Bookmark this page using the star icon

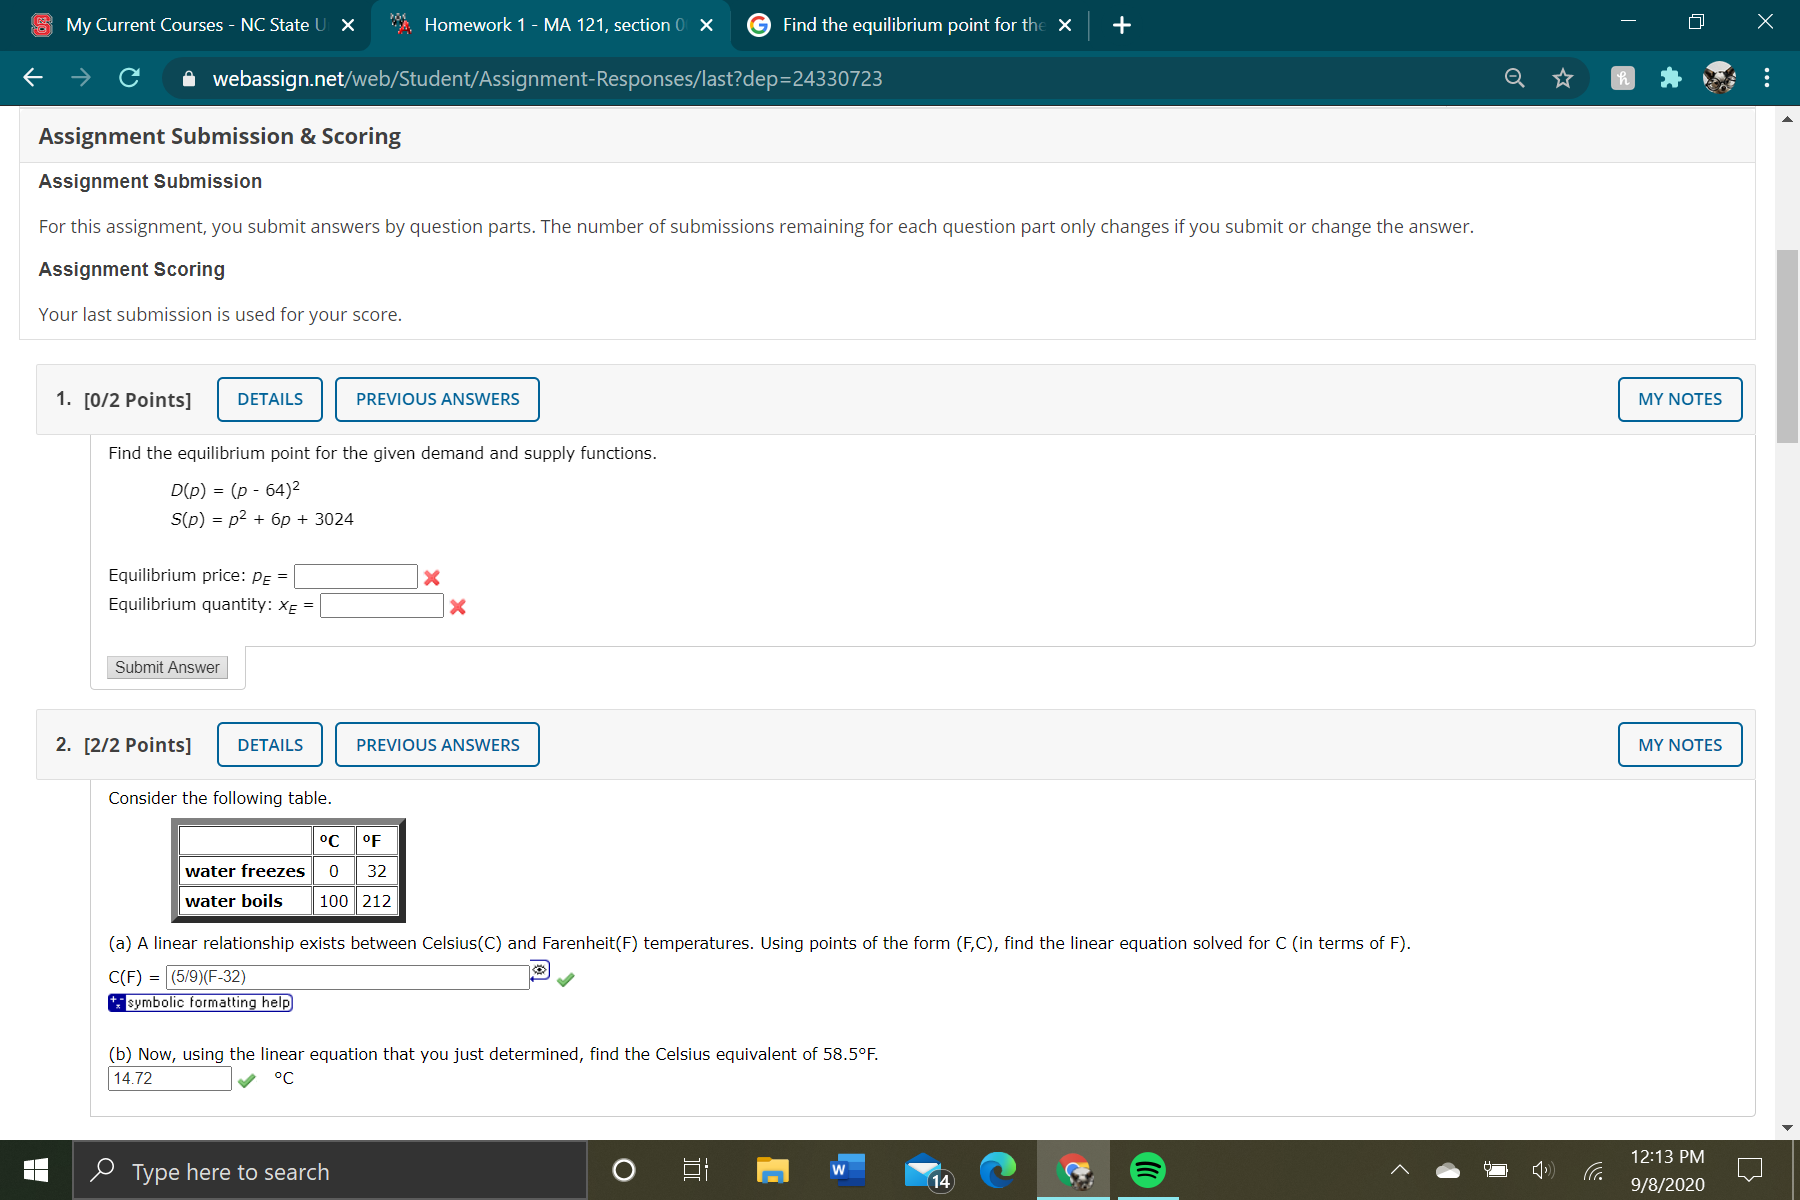coord(1563,78)
